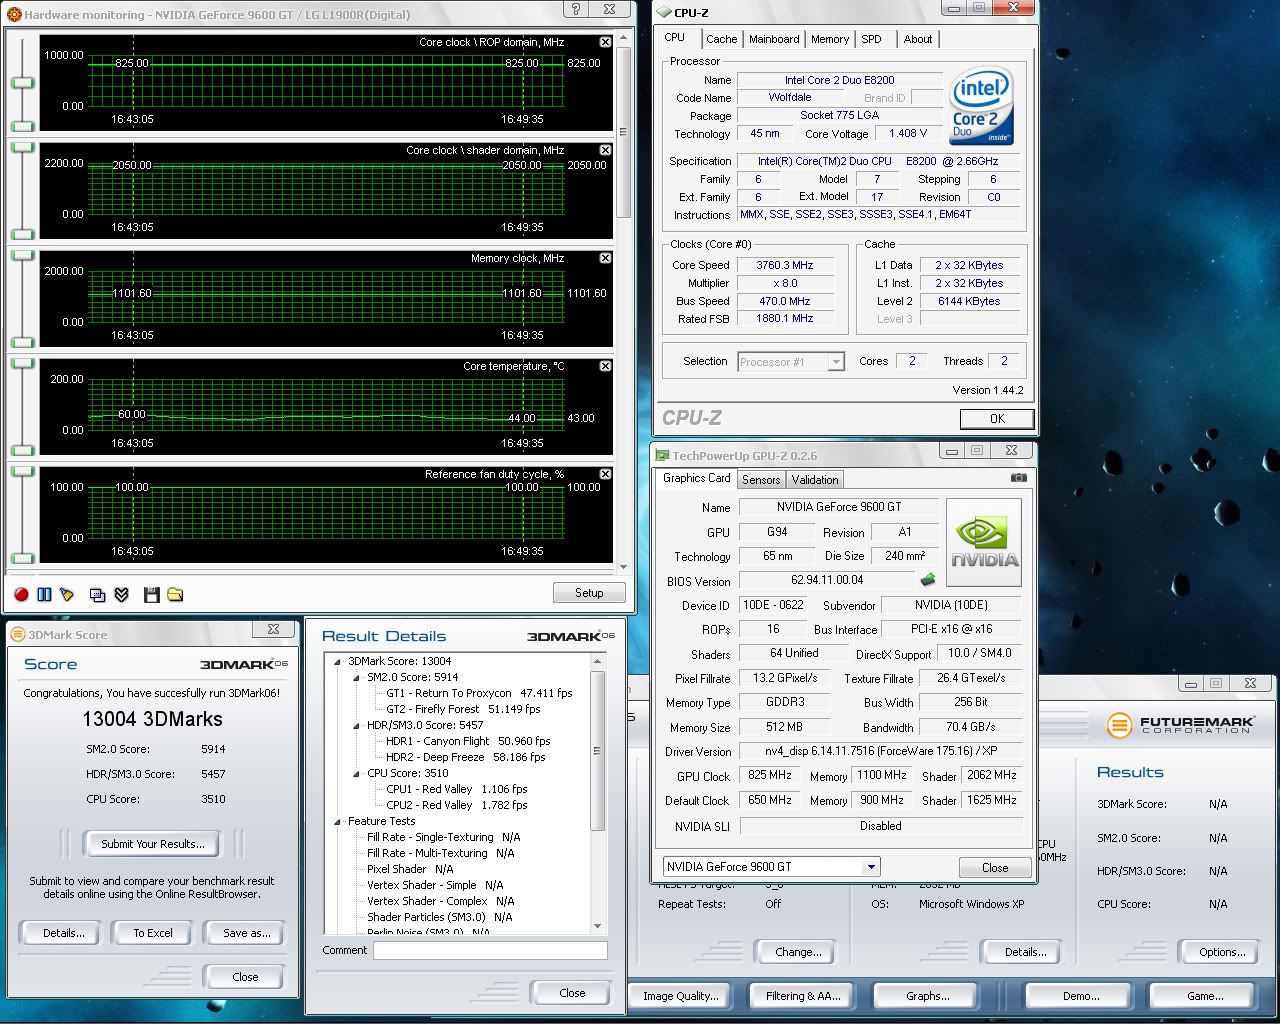Collapse the 3DMark Score tree node
Viewport: 1280px width, 1024px height.
click(x=337, y=661)
